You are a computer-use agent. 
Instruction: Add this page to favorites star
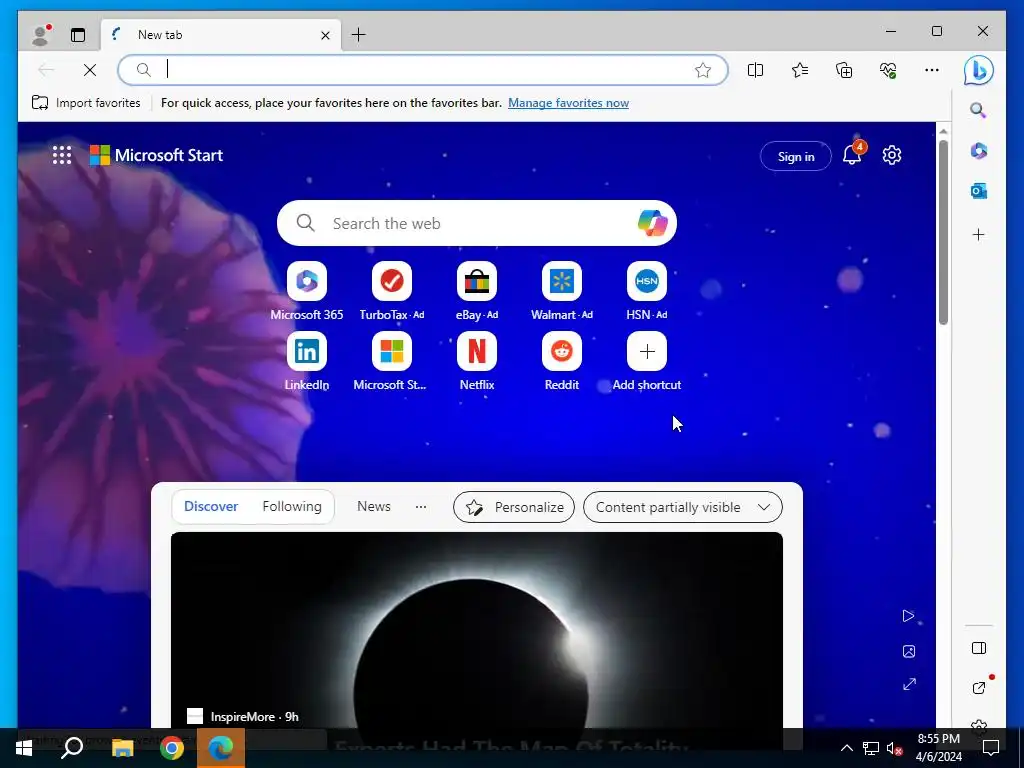703,70
